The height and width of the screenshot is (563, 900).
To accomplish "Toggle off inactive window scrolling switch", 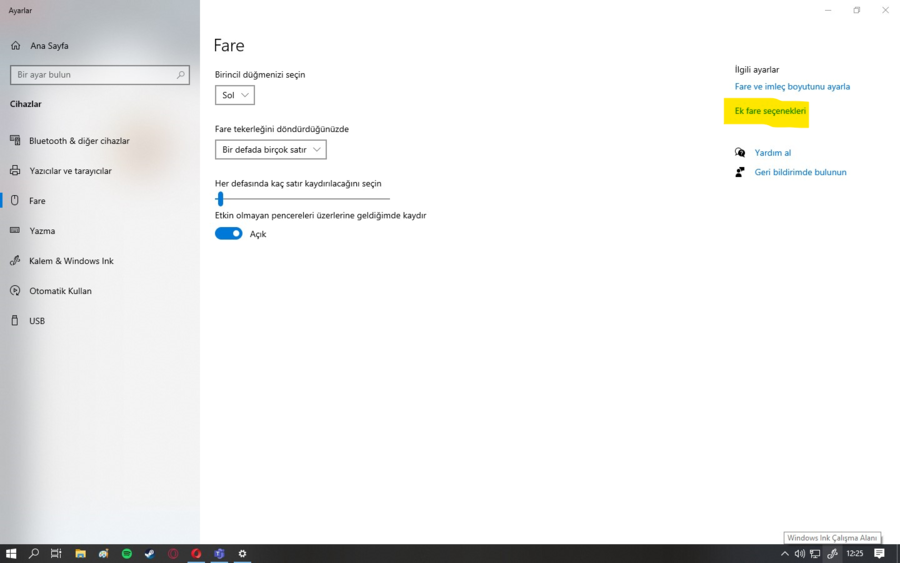I will point(228,234).
